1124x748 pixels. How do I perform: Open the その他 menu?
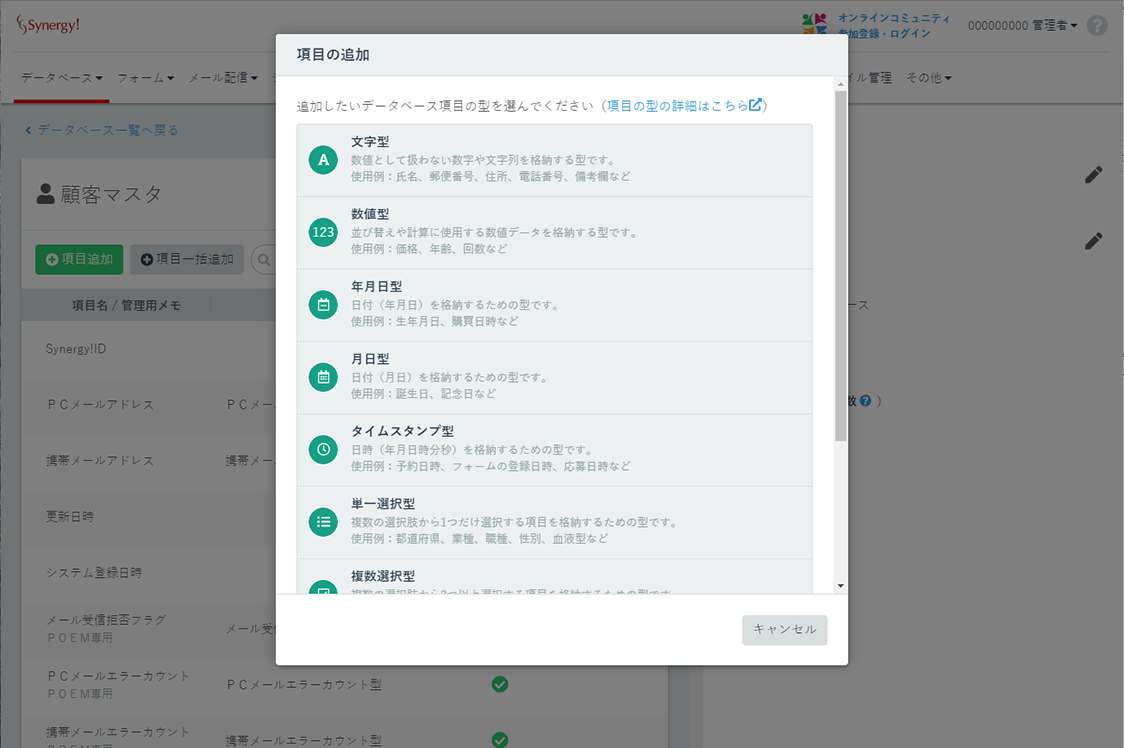click(x=928, y=78)
